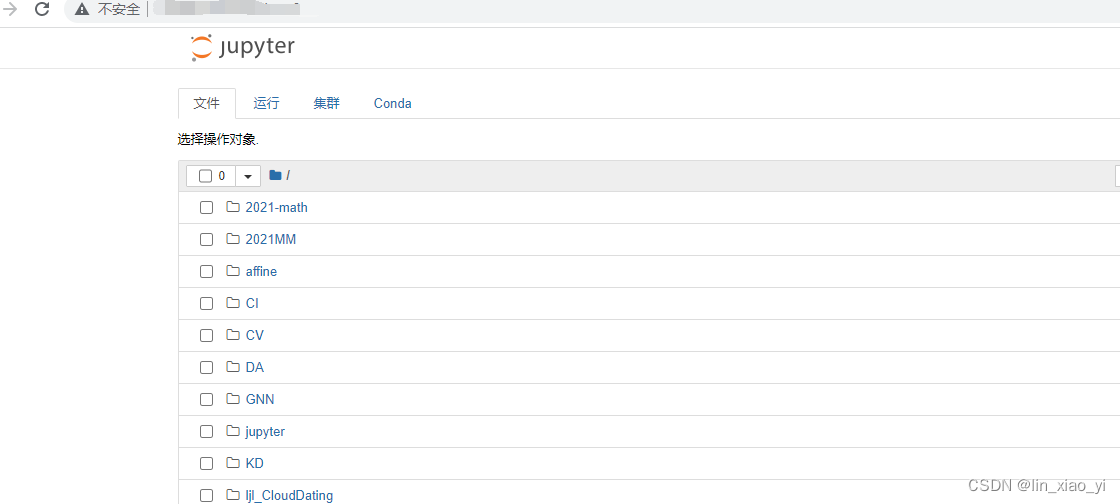
Task: Click the selected count number 0
Action: coord(222,176)
